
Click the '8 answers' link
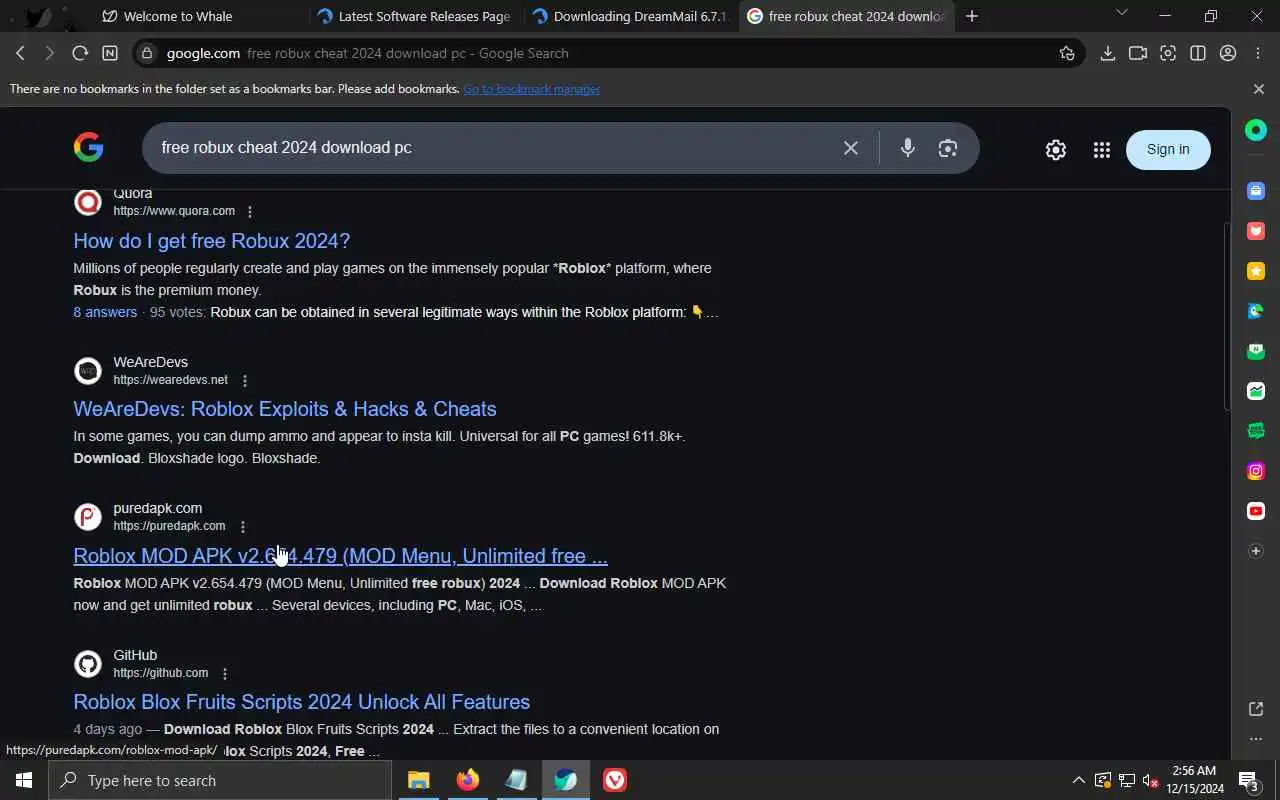click(x=105, y=312)
